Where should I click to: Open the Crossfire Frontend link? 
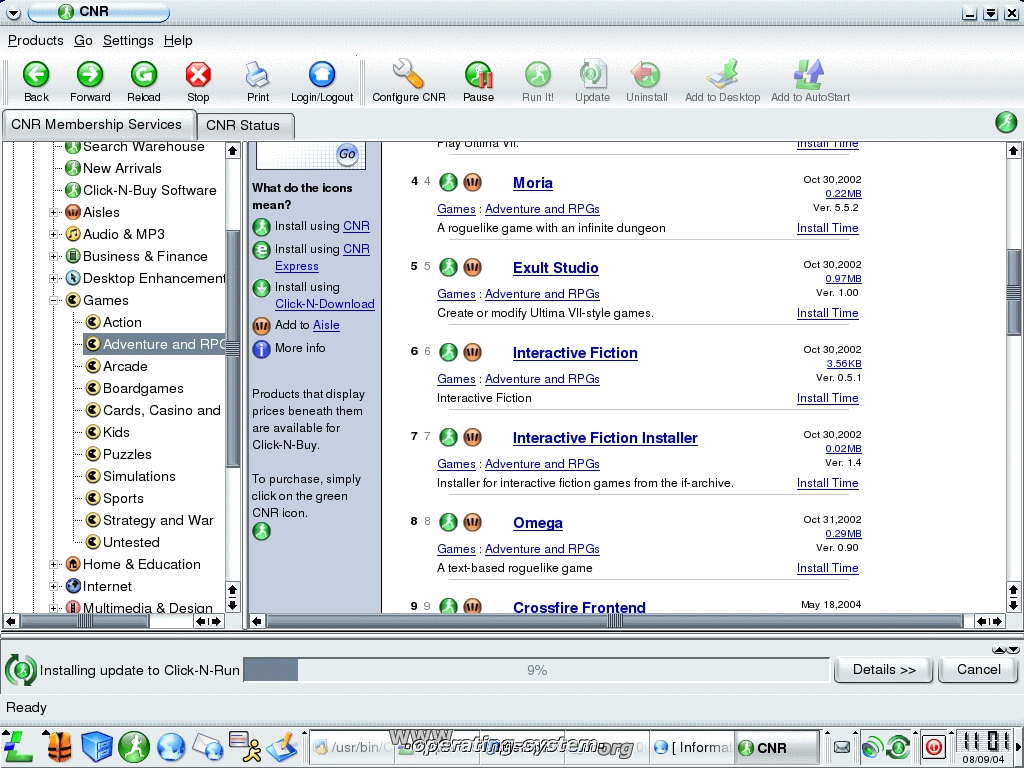pos(579,607)
